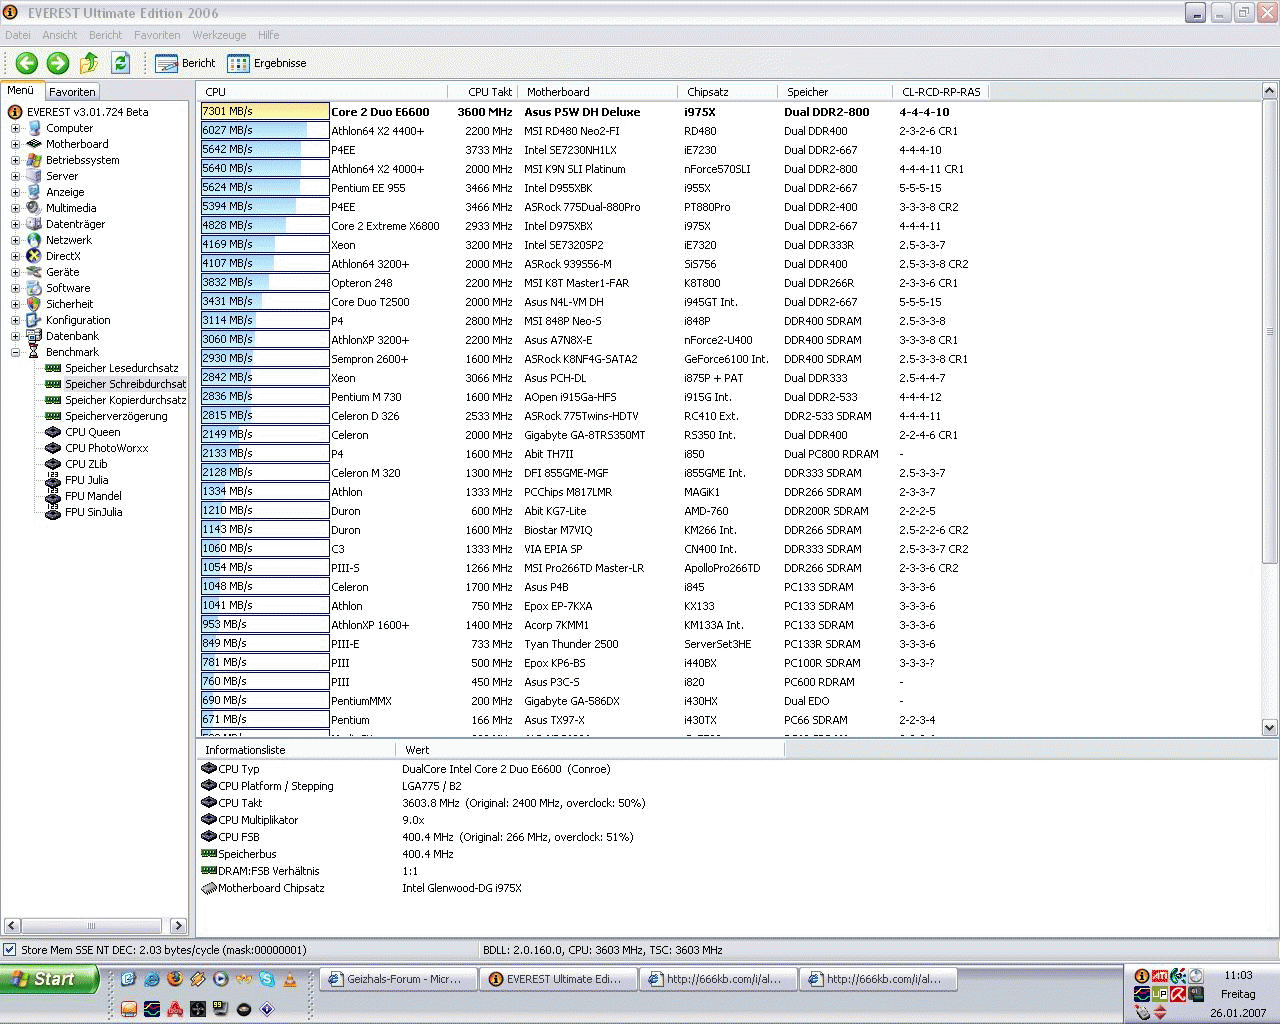The height and width of the screenshot is (1024, 1280).
Task: Toggle the status bar Store Mem checkbox
Action: (x=10, y=950)
